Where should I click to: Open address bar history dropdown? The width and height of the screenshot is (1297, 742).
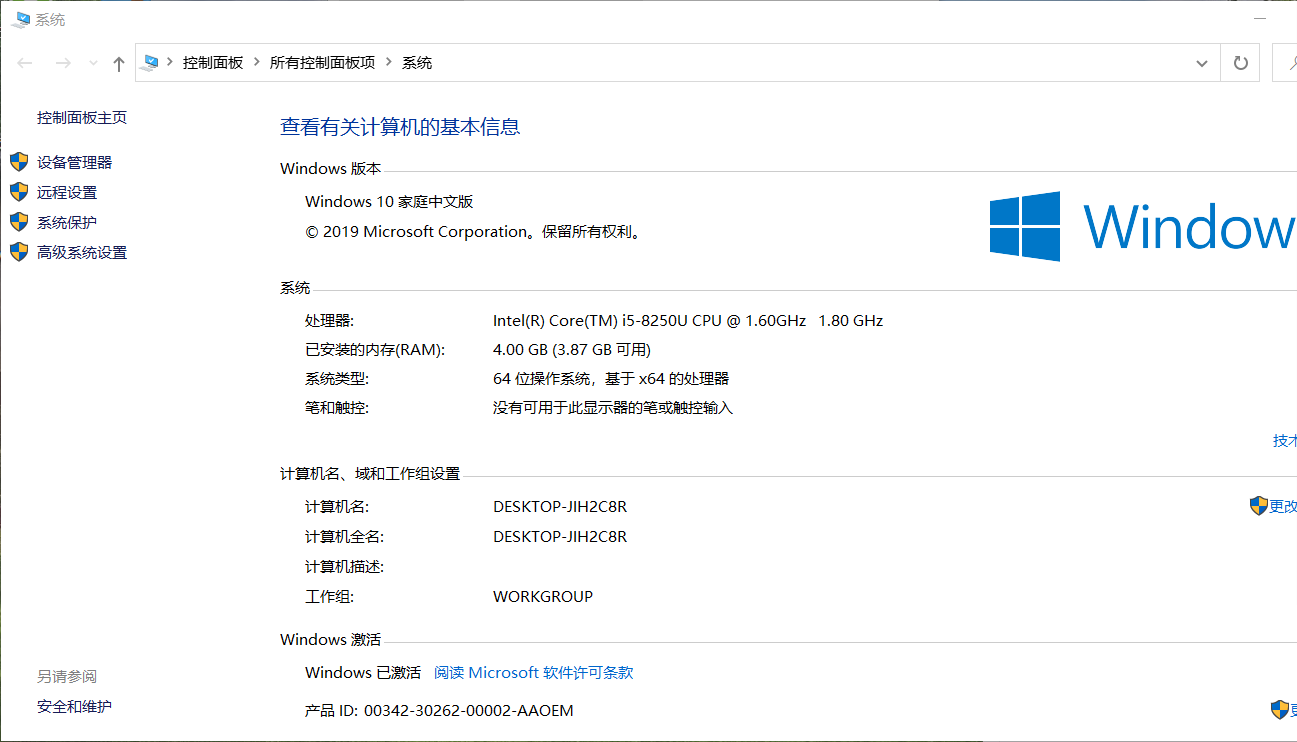click(1202, 63)
